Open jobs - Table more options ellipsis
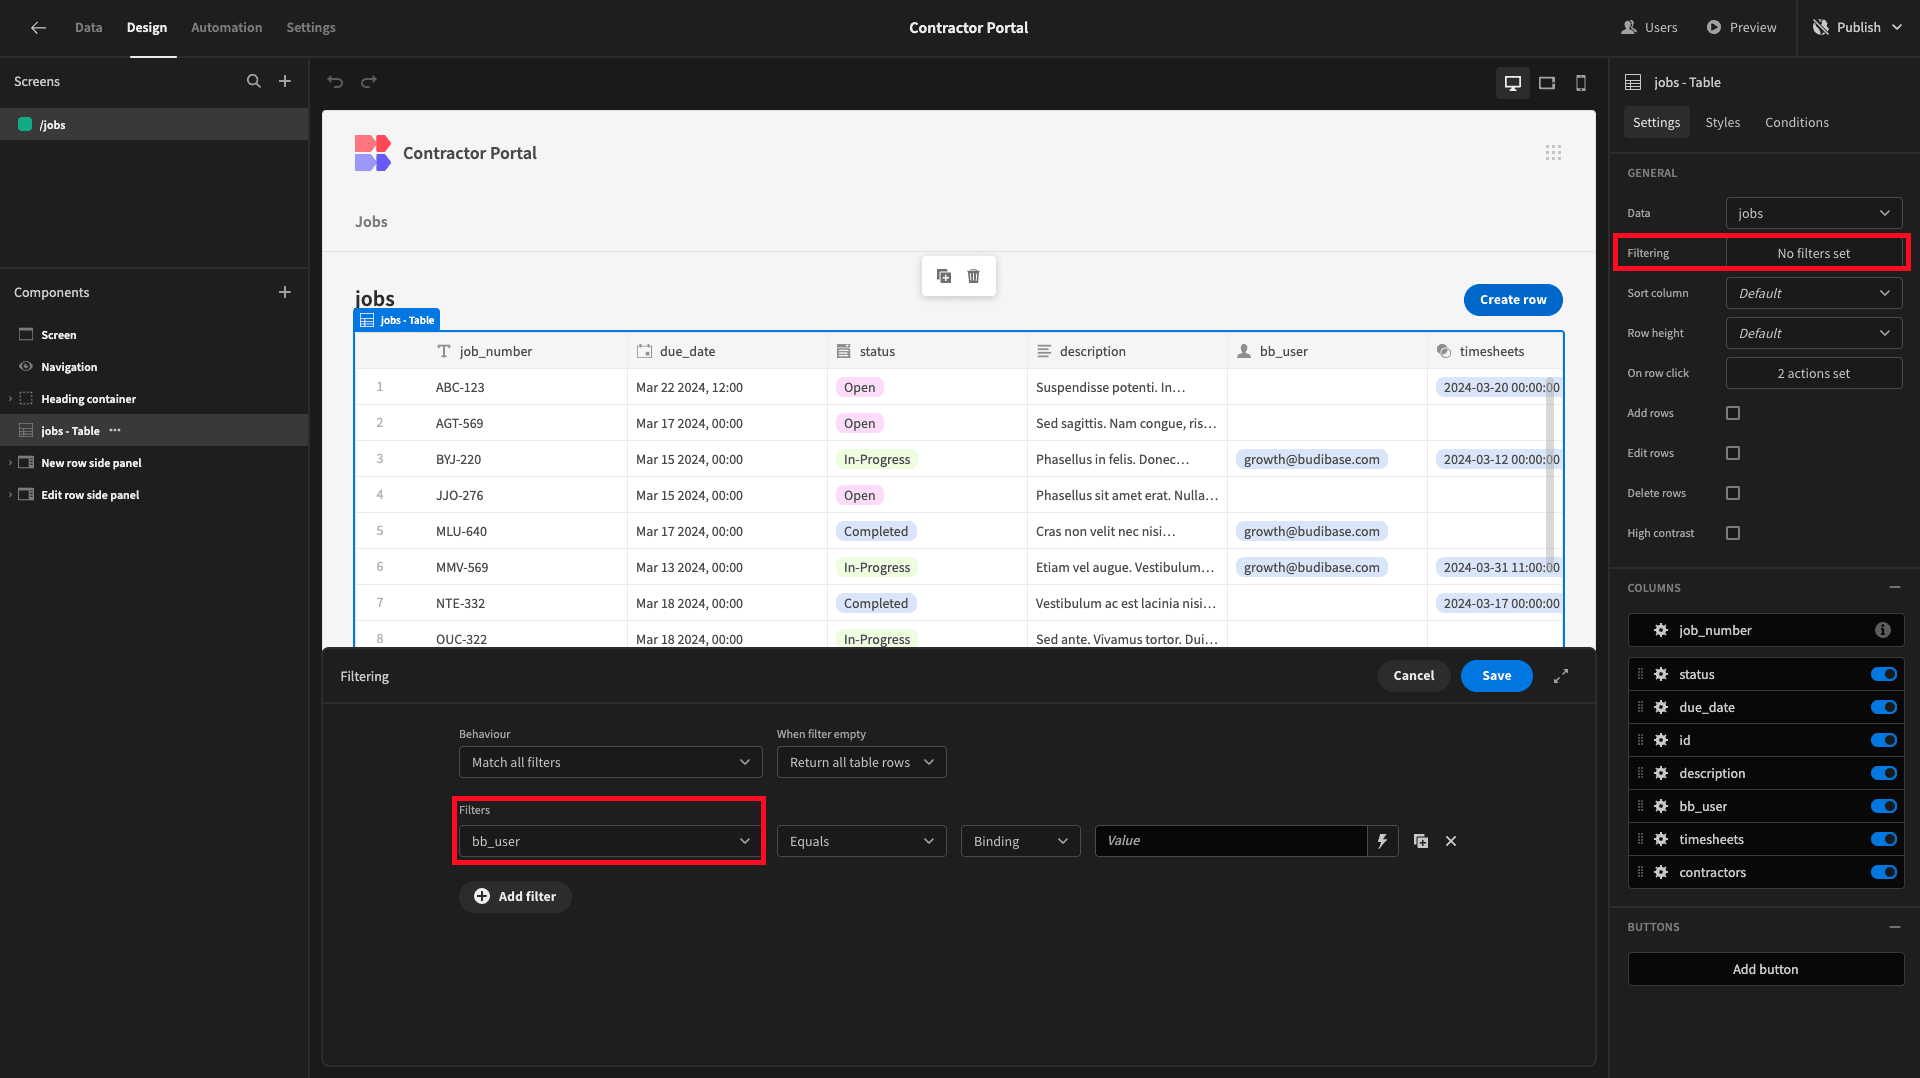 pyautogui.click(x=115, y=431)
